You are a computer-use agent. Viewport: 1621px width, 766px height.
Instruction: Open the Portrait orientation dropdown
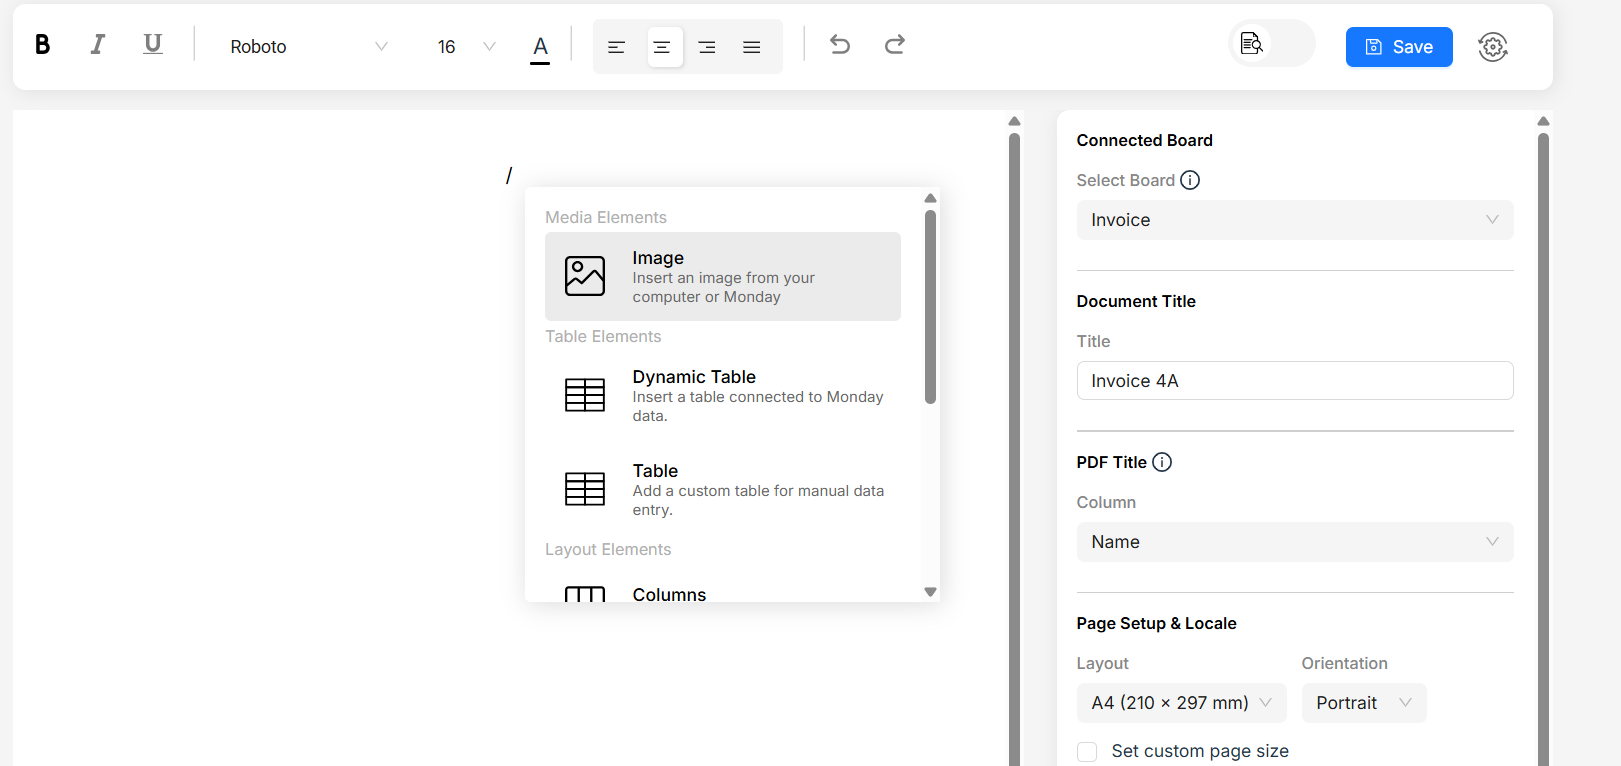tap(1363, 703)
